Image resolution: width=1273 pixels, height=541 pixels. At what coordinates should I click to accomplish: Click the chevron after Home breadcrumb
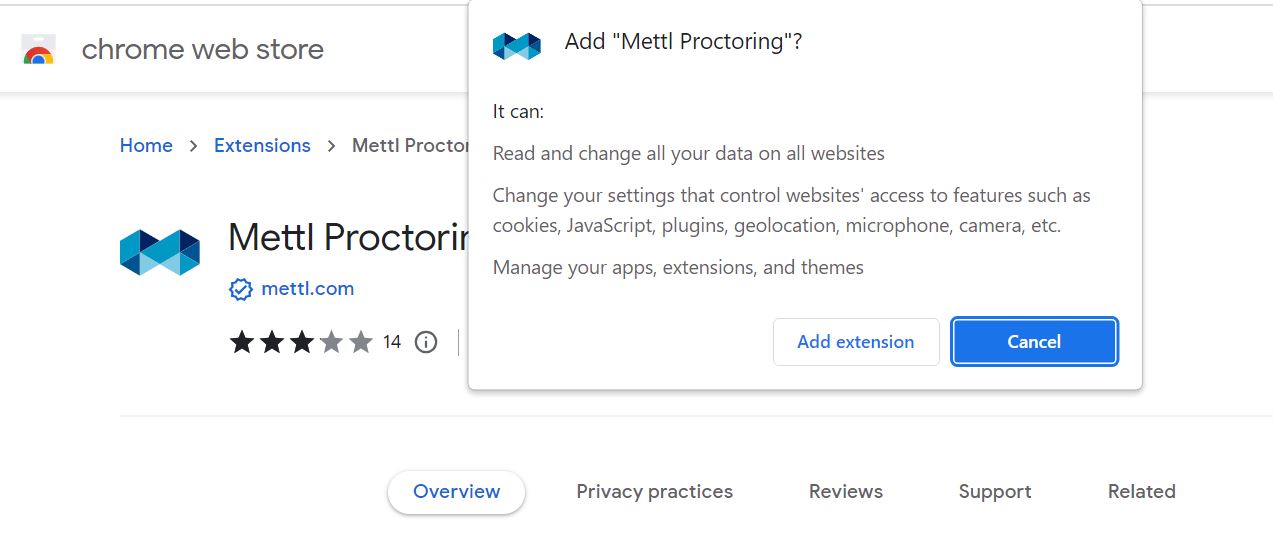point(193,146)
